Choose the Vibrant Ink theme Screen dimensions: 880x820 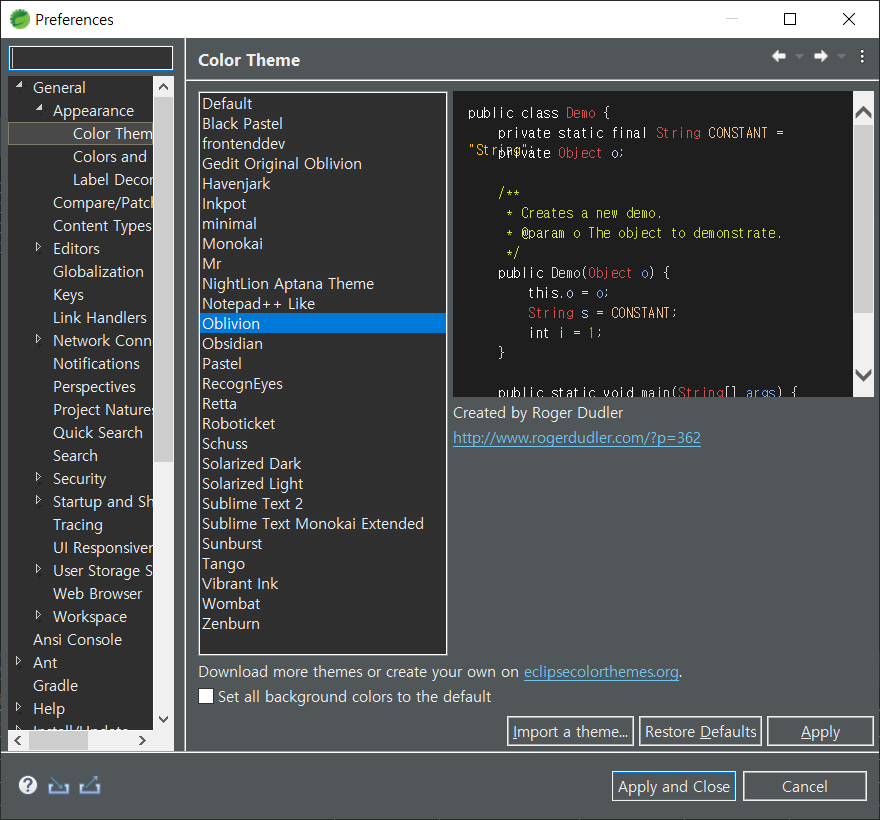[x=323, y=584]
